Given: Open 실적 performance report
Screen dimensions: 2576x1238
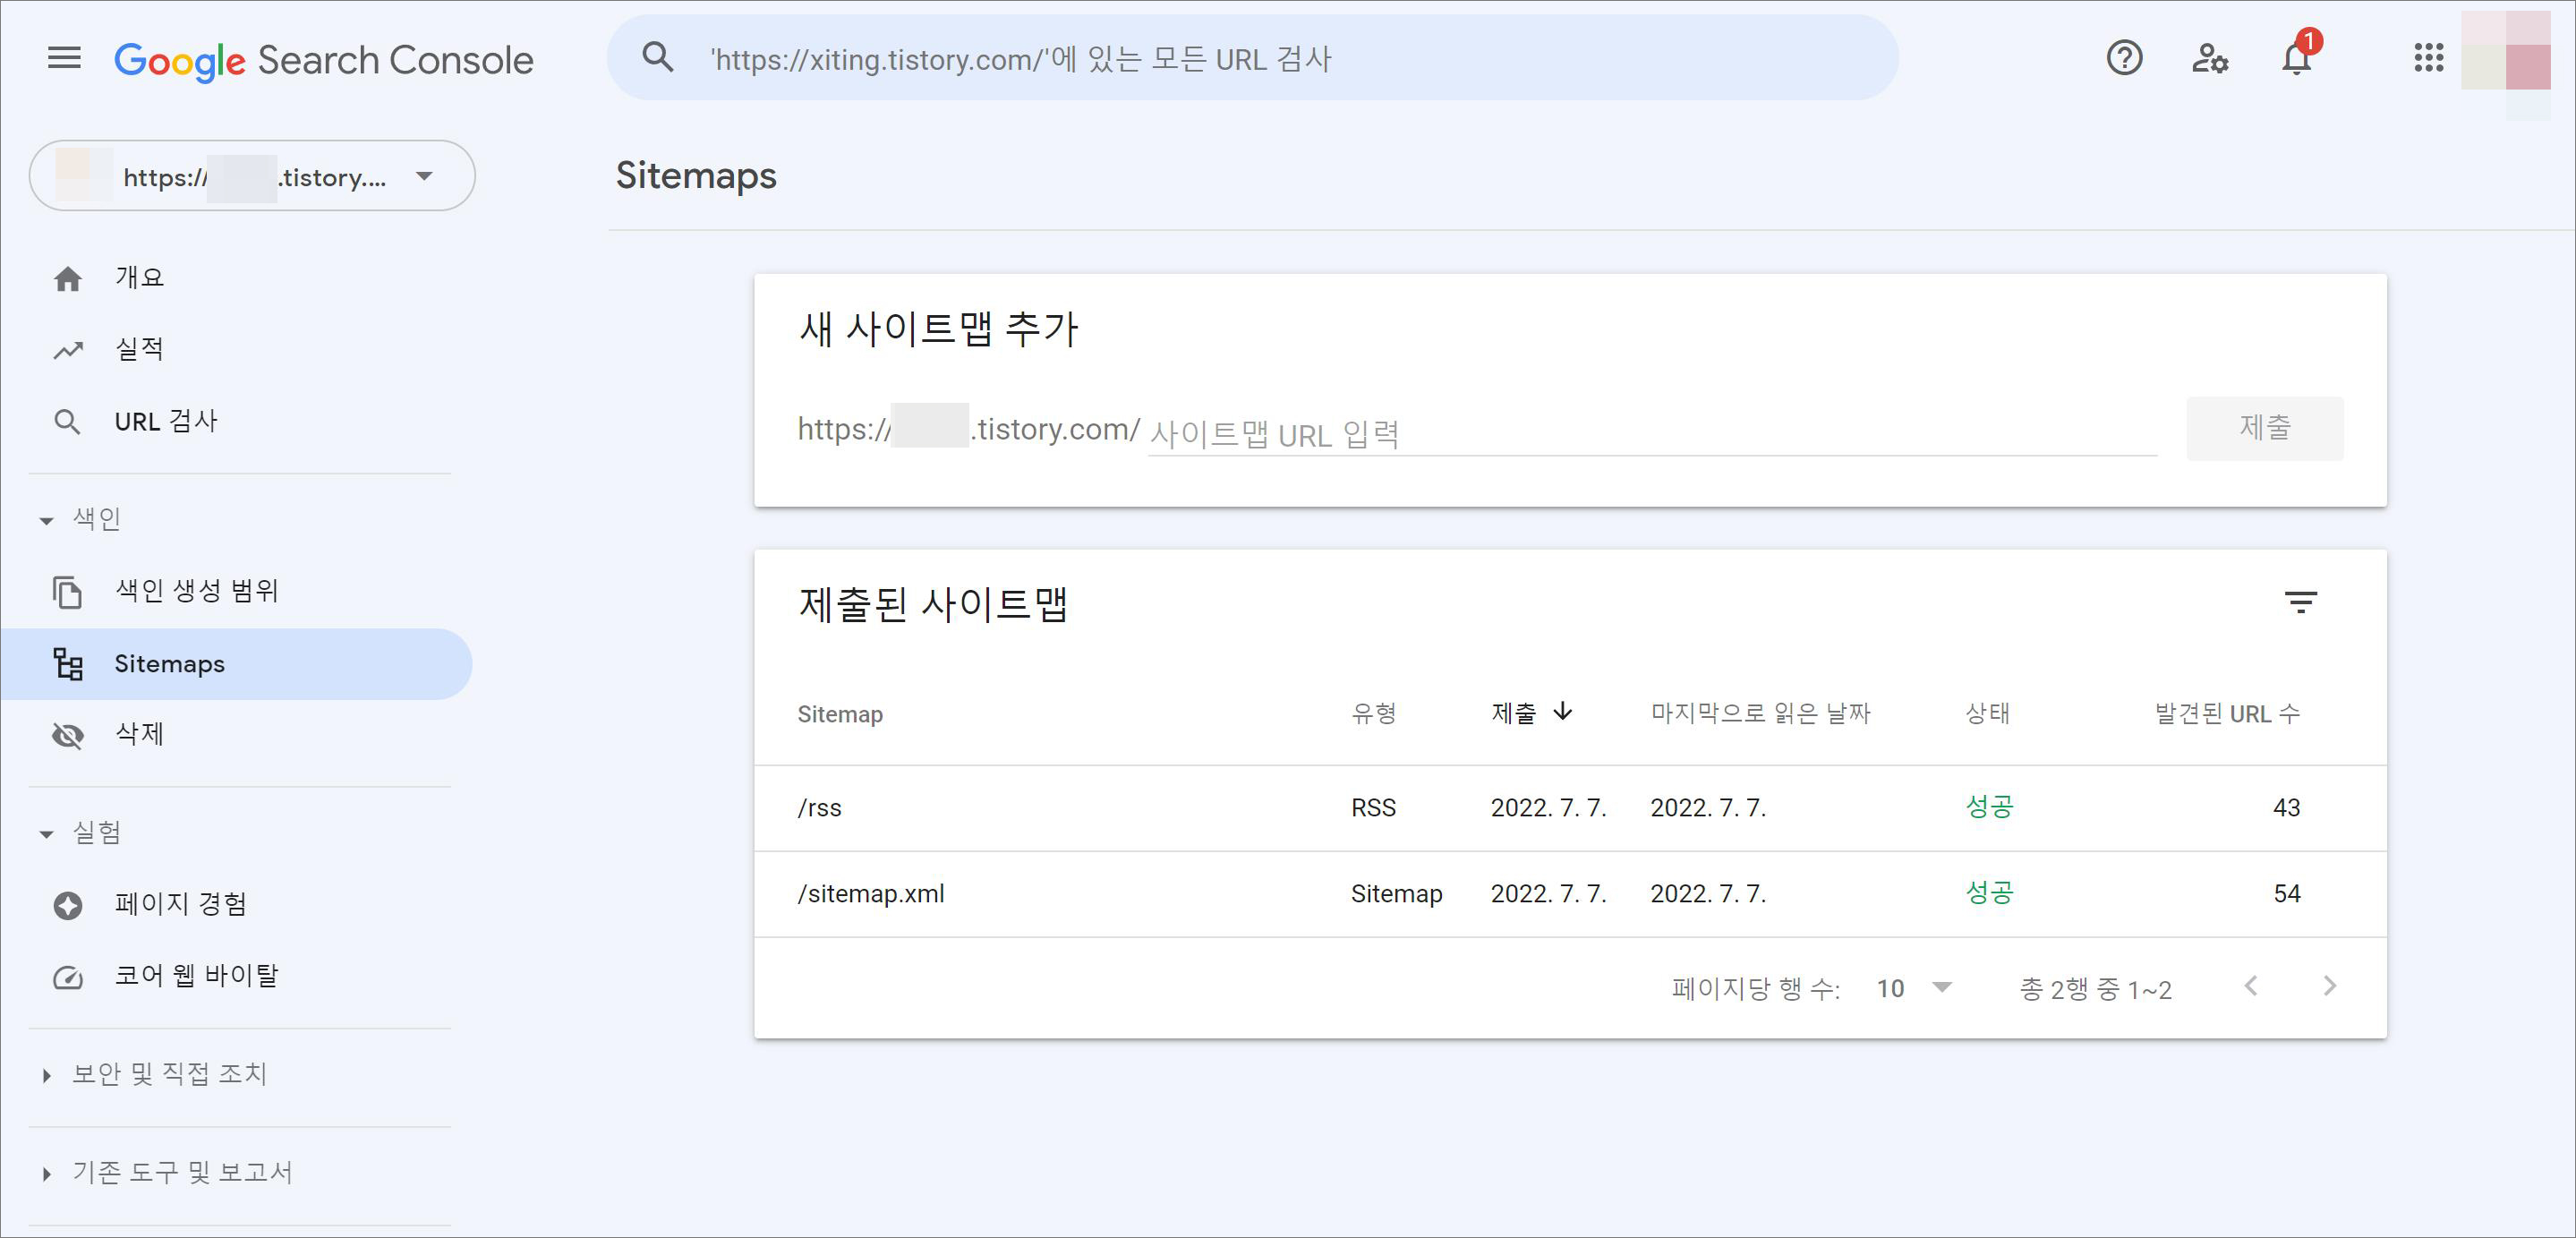Looking at the screenshot, I should 138,349.
